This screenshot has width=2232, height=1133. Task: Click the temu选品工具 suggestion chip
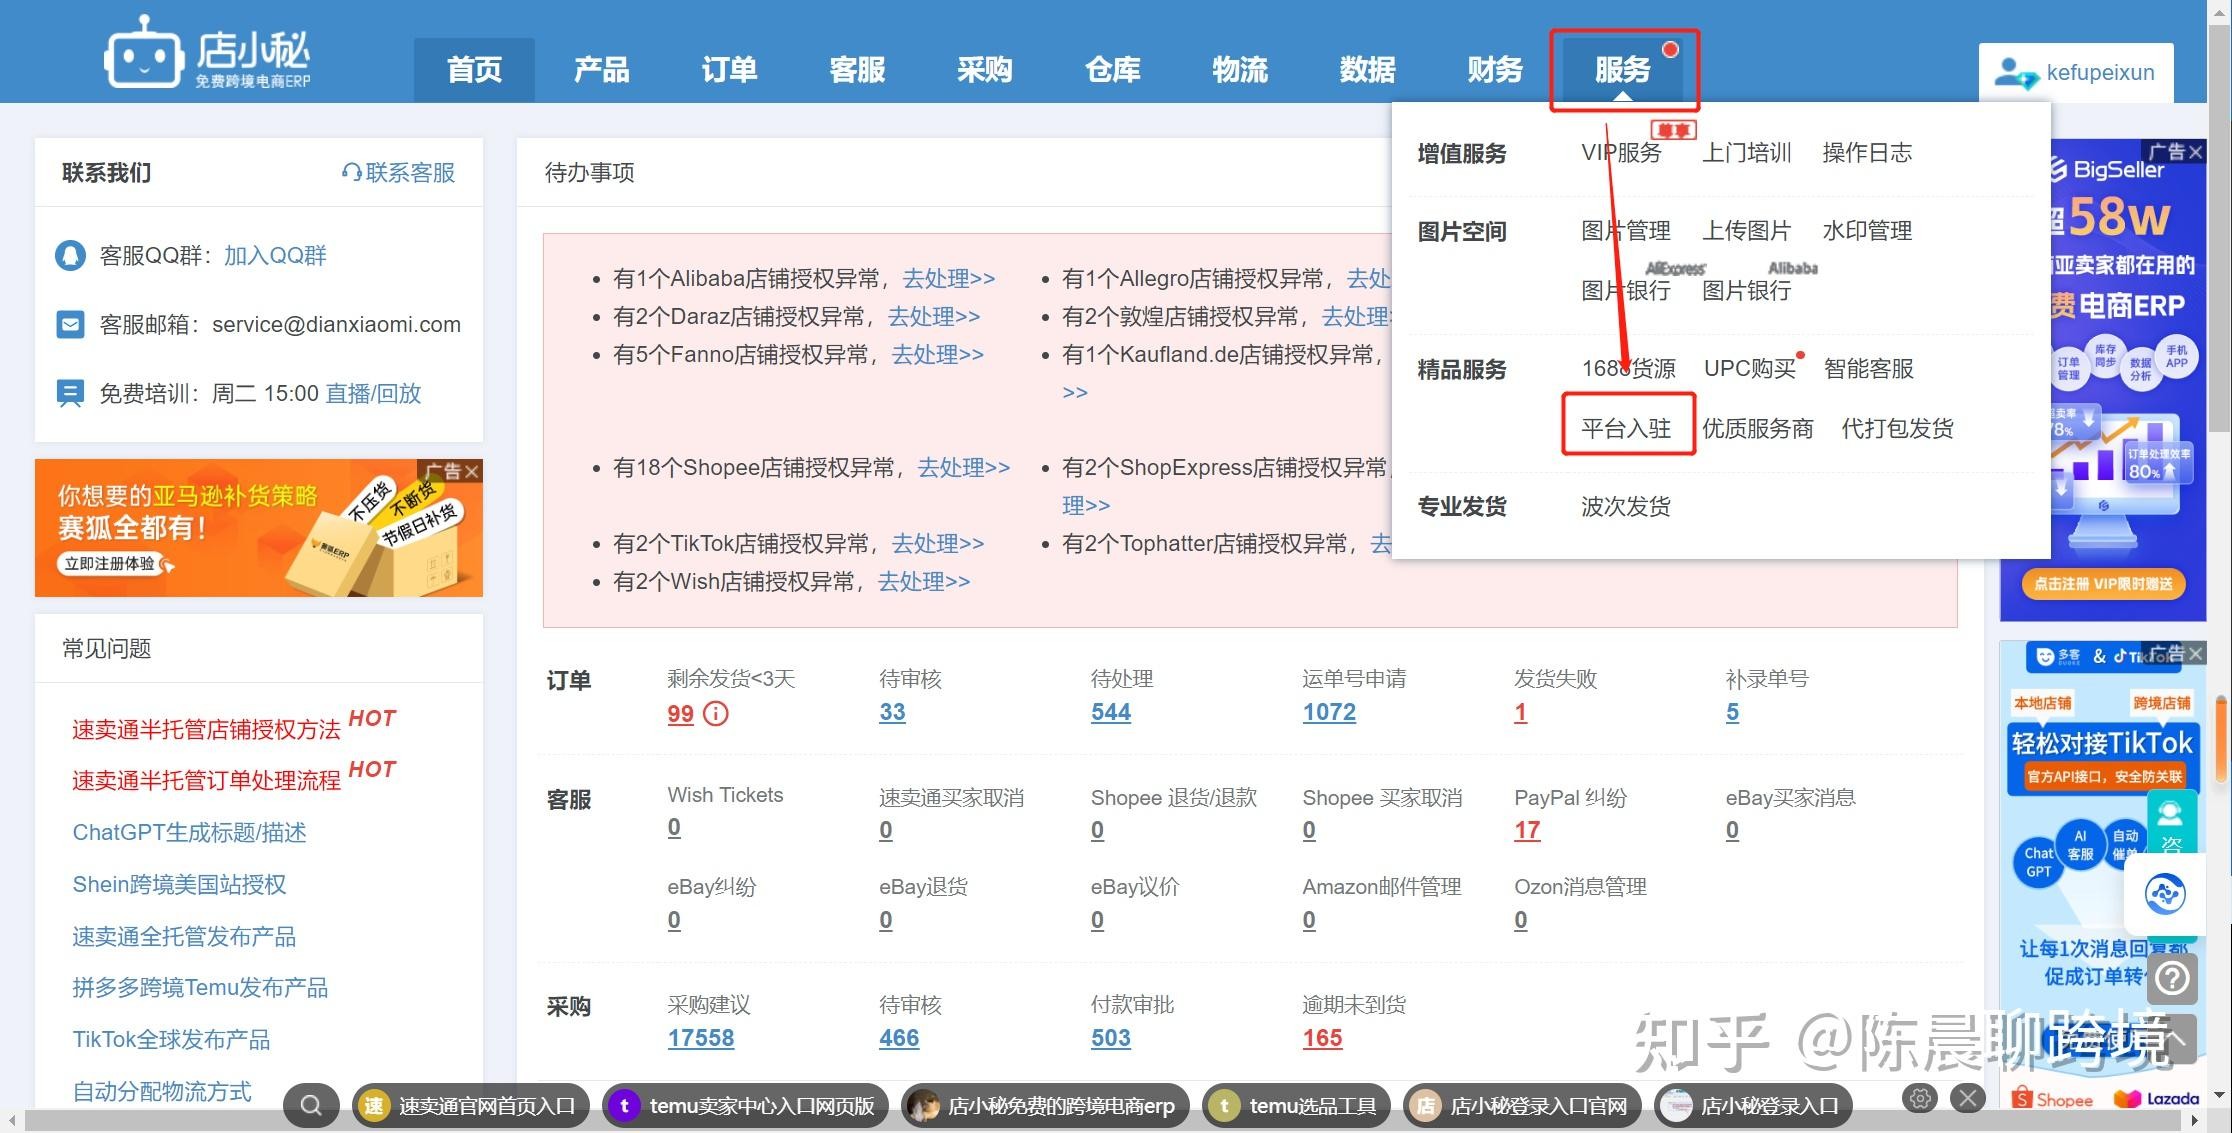1296,1106
